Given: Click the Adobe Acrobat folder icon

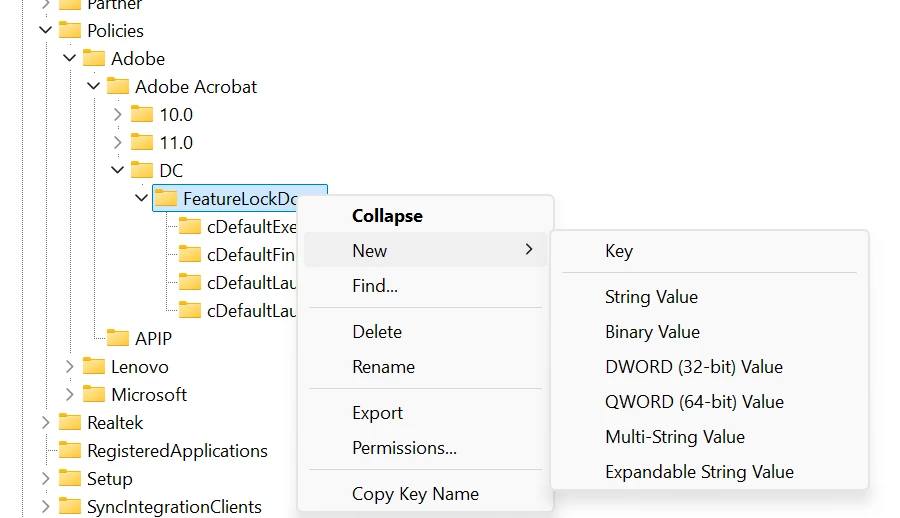Looking at the screenshot, I should click(118, 87).
